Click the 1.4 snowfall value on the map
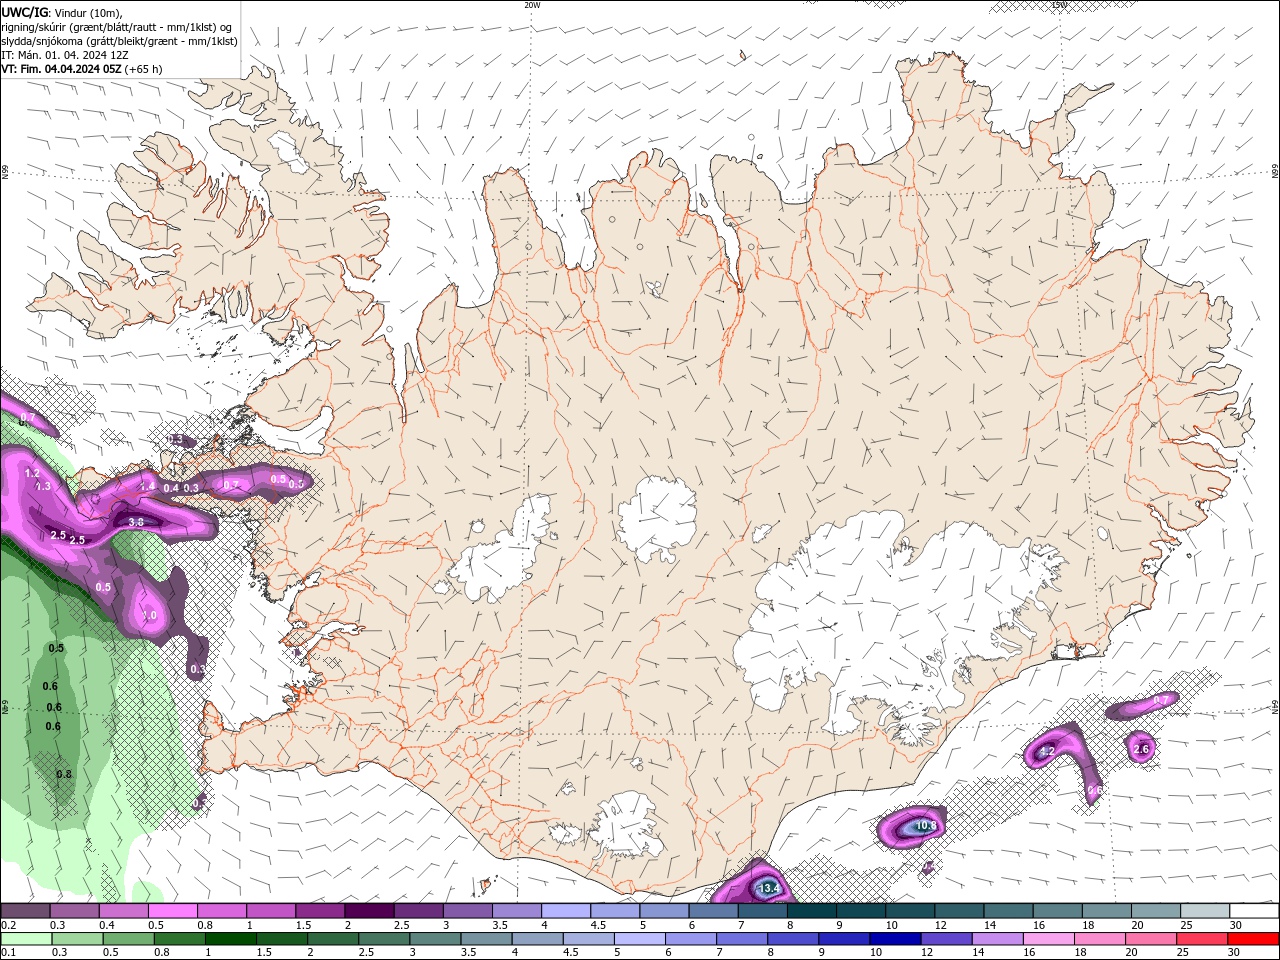 [147, 487]
